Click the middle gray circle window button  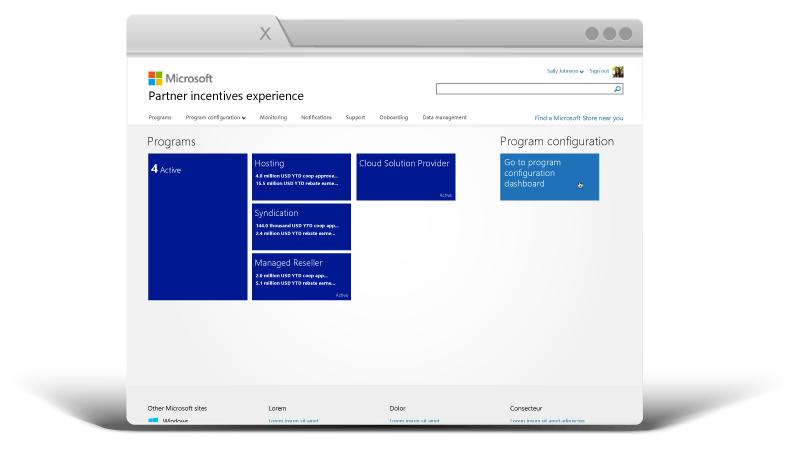tap(609, 34)
